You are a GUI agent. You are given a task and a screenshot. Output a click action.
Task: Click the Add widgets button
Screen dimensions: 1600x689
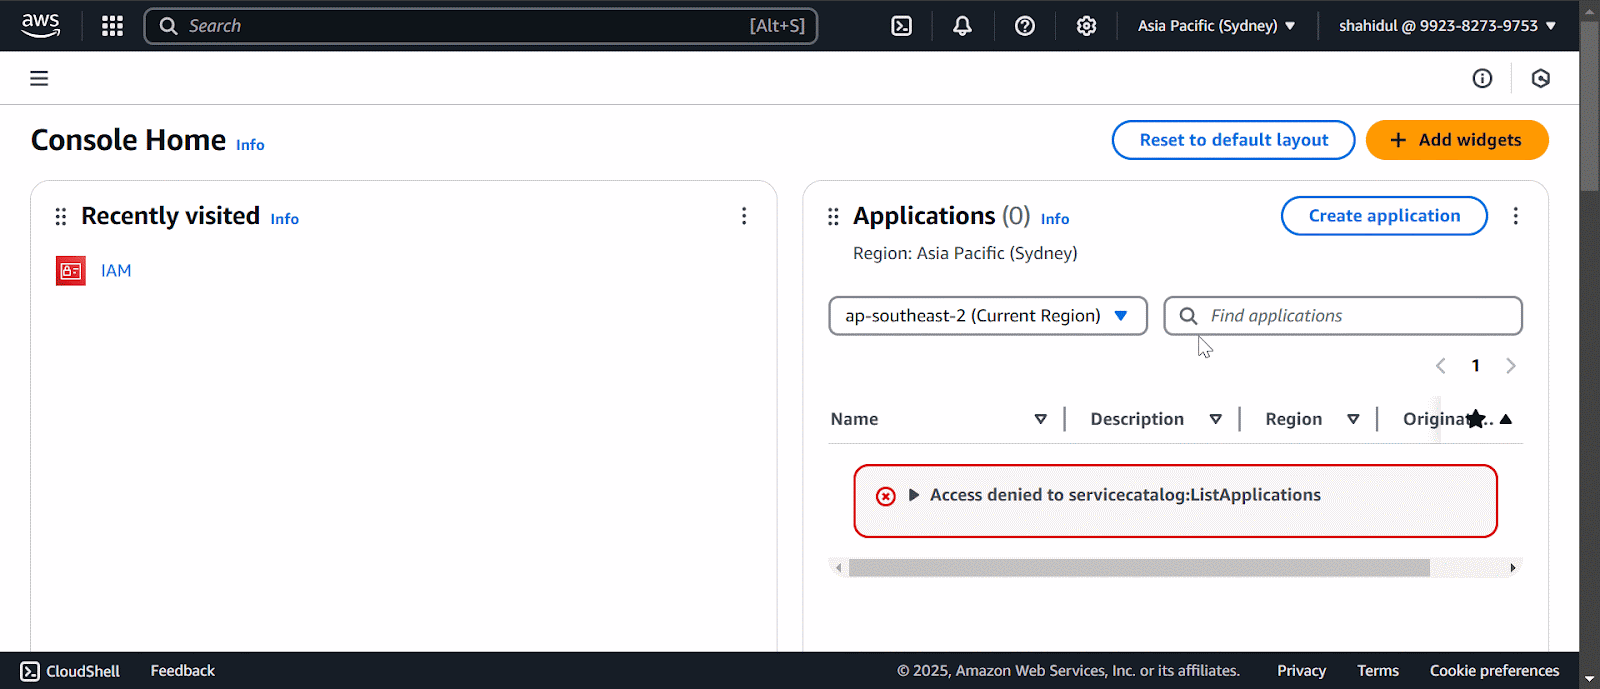tap(1457, 140)
